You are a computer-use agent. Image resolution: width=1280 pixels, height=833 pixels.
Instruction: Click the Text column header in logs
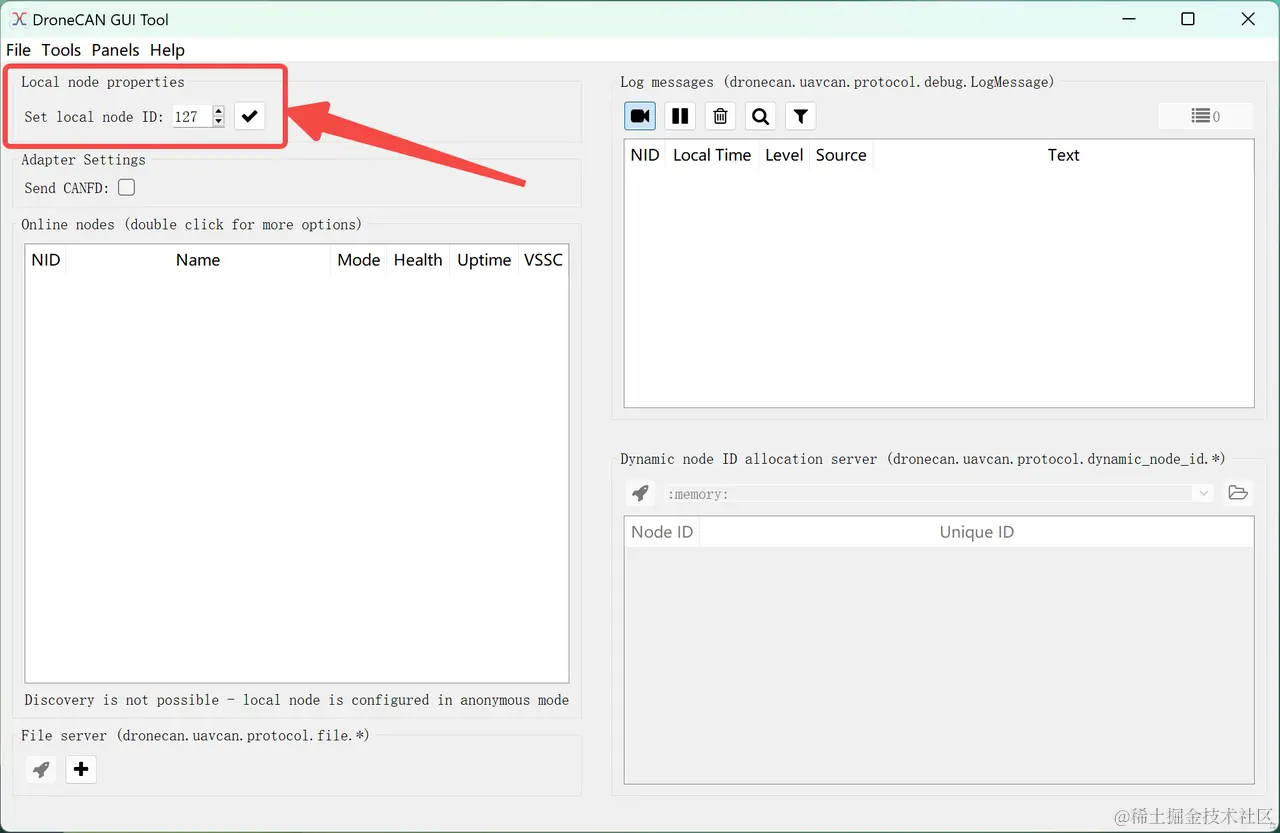click(x=1063, y=155)
